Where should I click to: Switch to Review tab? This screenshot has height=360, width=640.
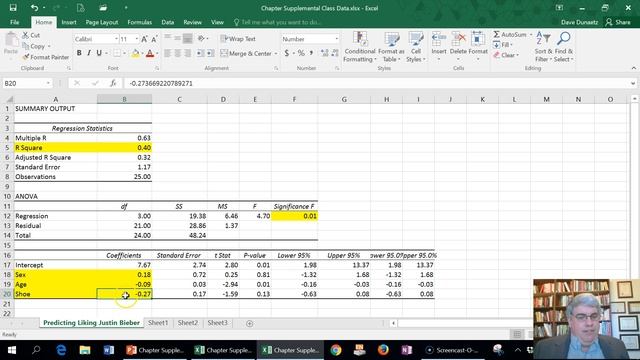point(192,22)
